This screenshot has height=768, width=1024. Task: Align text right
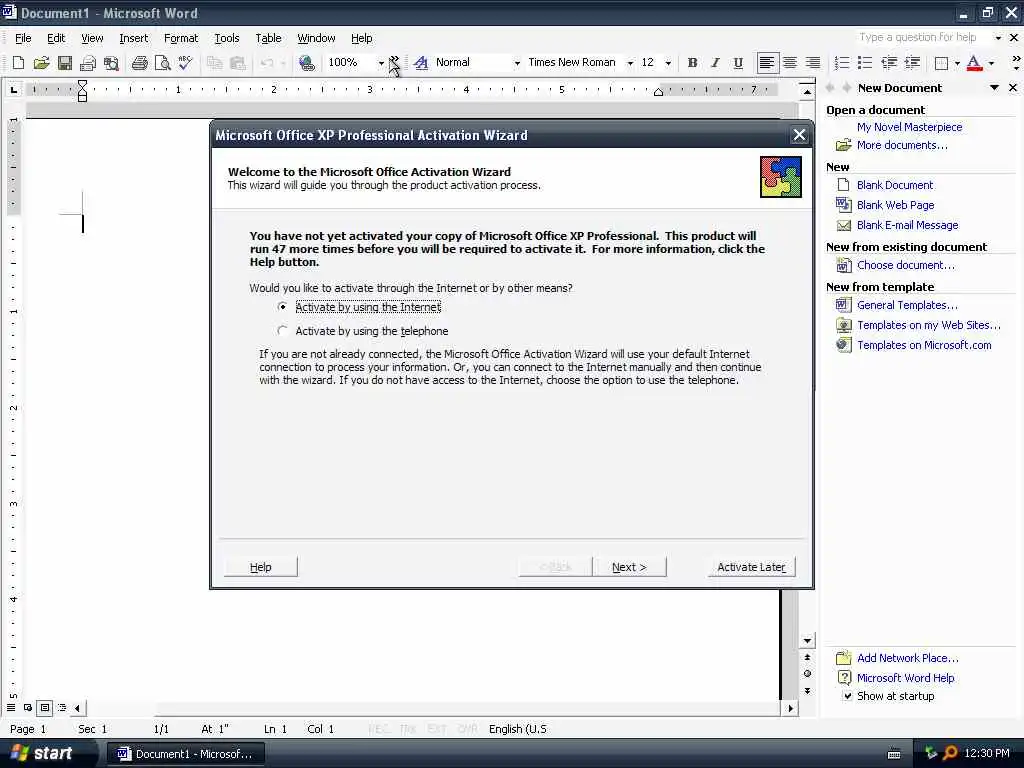812,63
